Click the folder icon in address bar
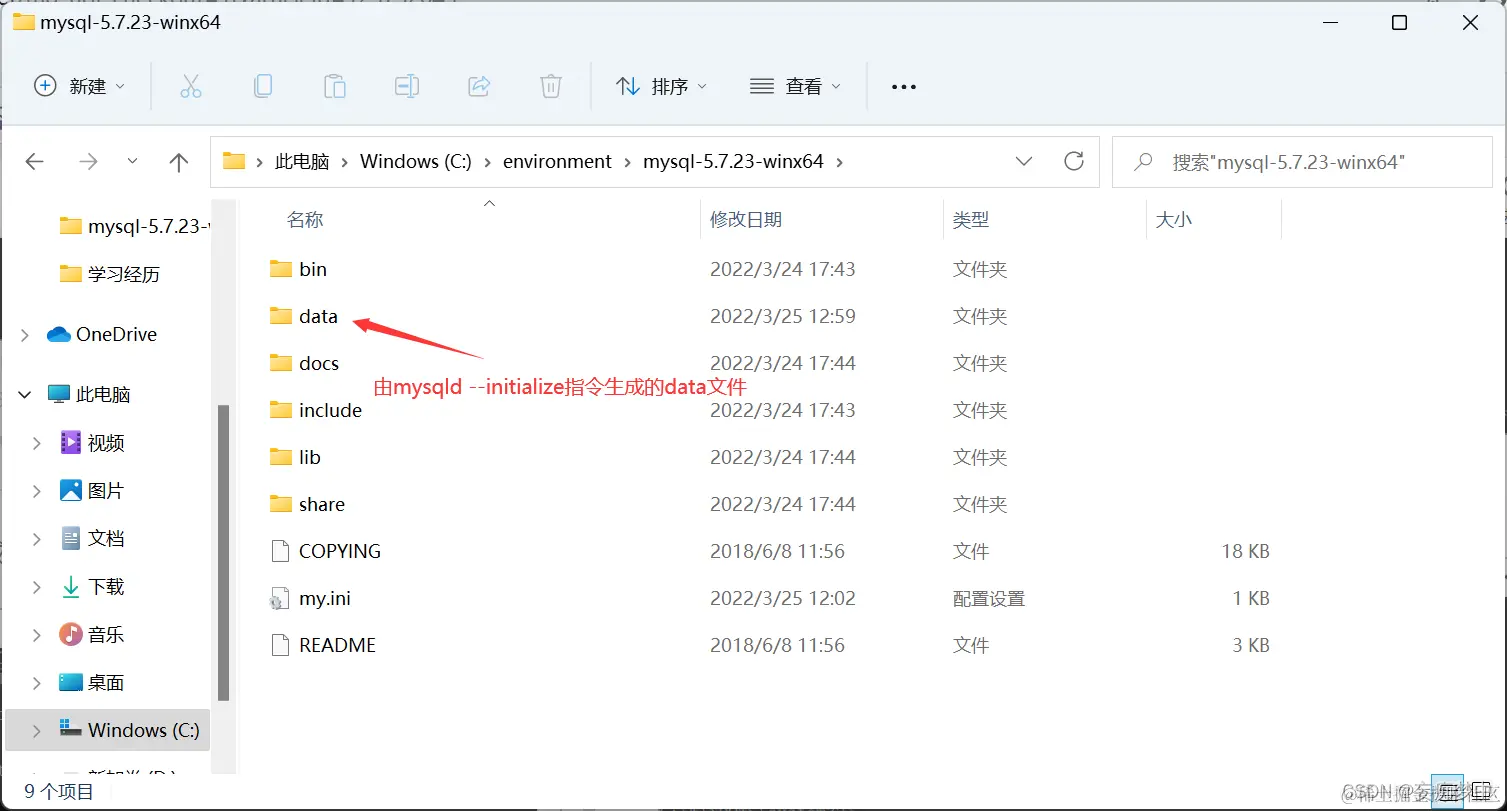Screen dimensions: 1507x811 234,161
